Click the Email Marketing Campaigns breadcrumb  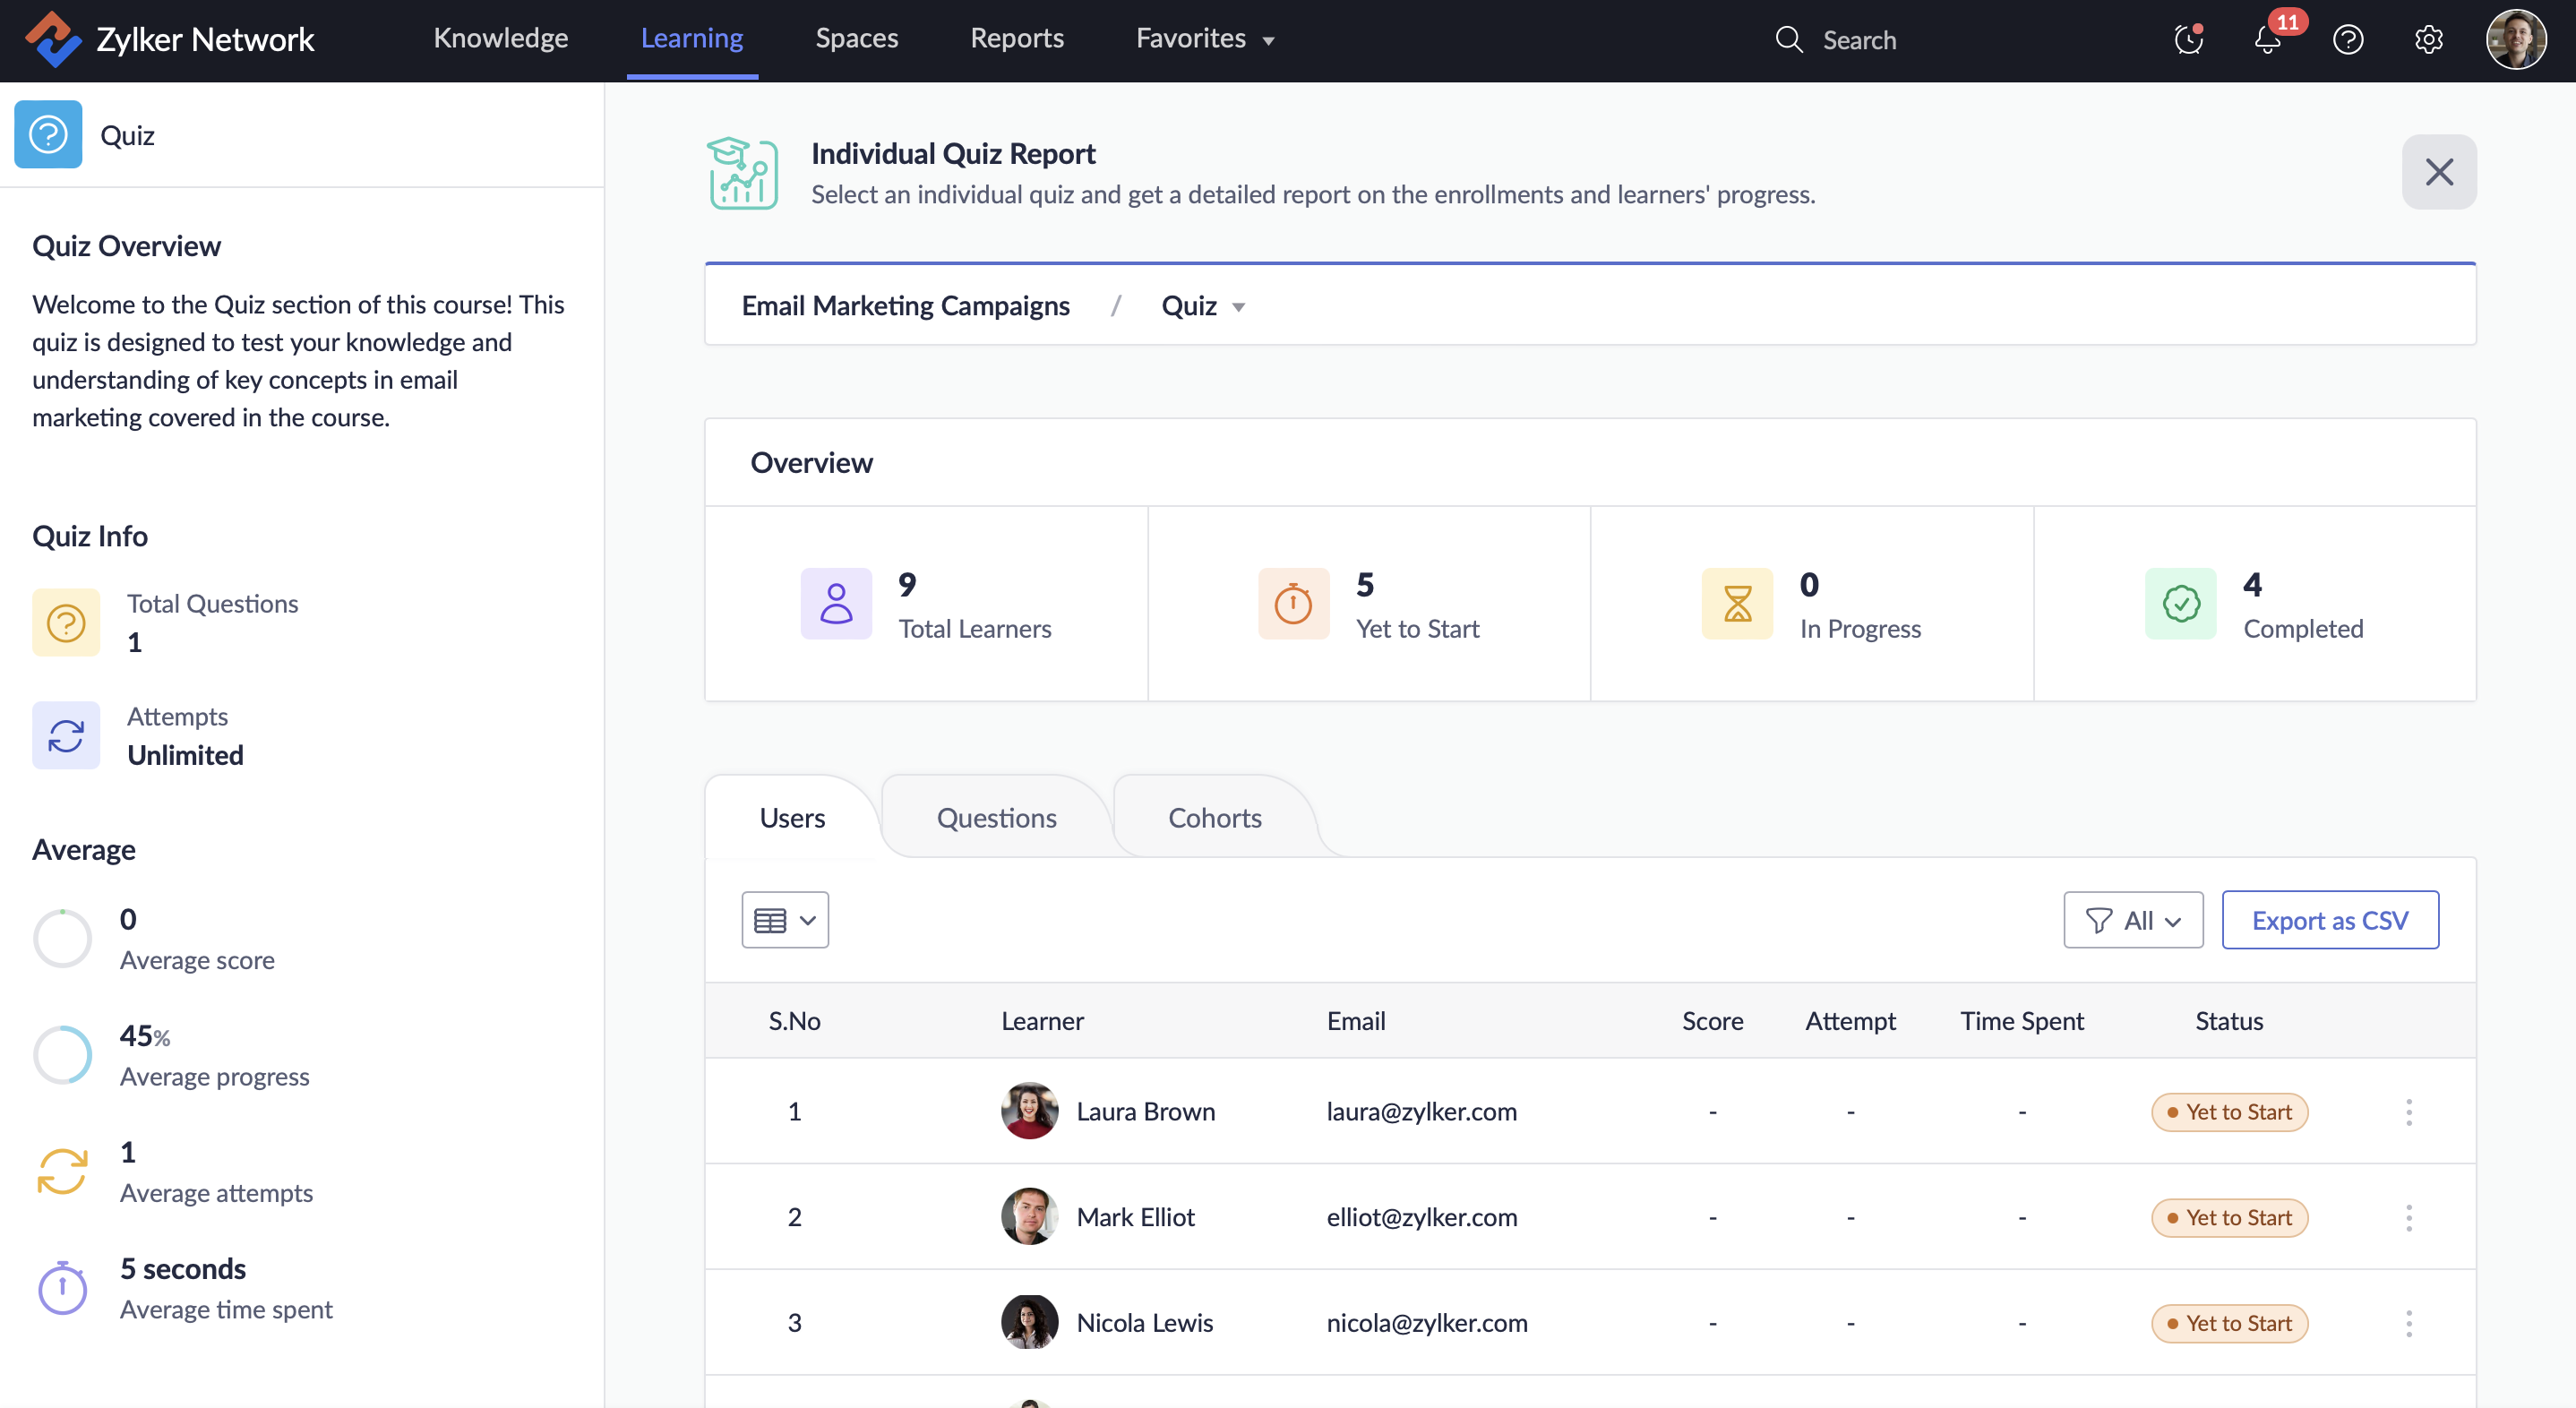tap(905, 306)
